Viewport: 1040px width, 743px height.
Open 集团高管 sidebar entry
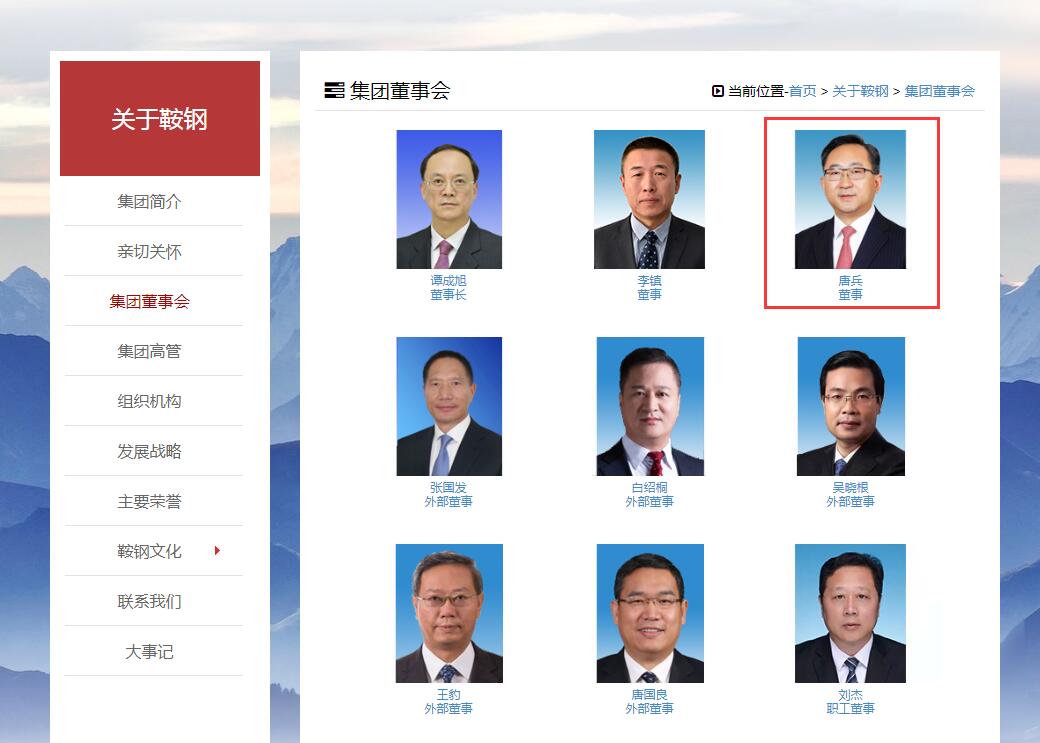point(149,351)
